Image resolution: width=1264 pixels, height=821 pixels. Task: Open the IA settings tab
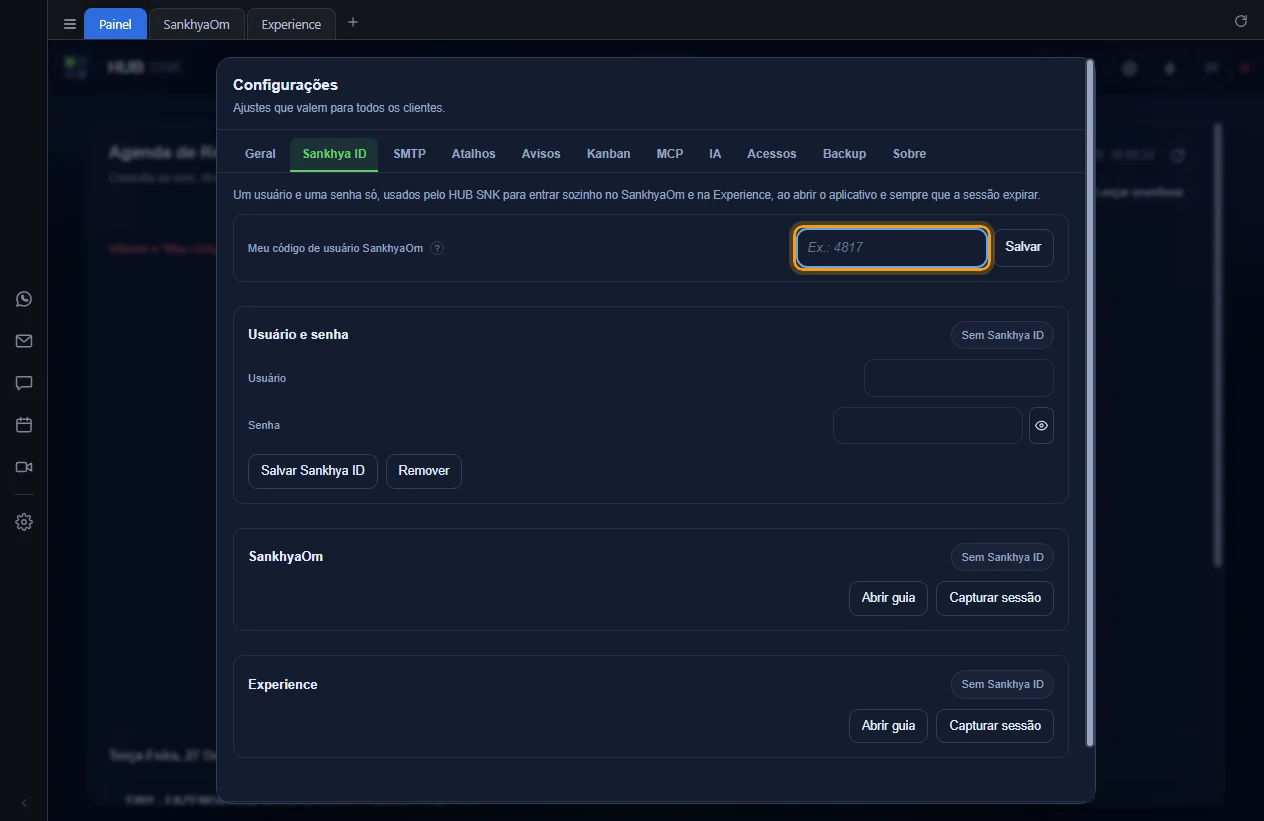click(715, 154)
